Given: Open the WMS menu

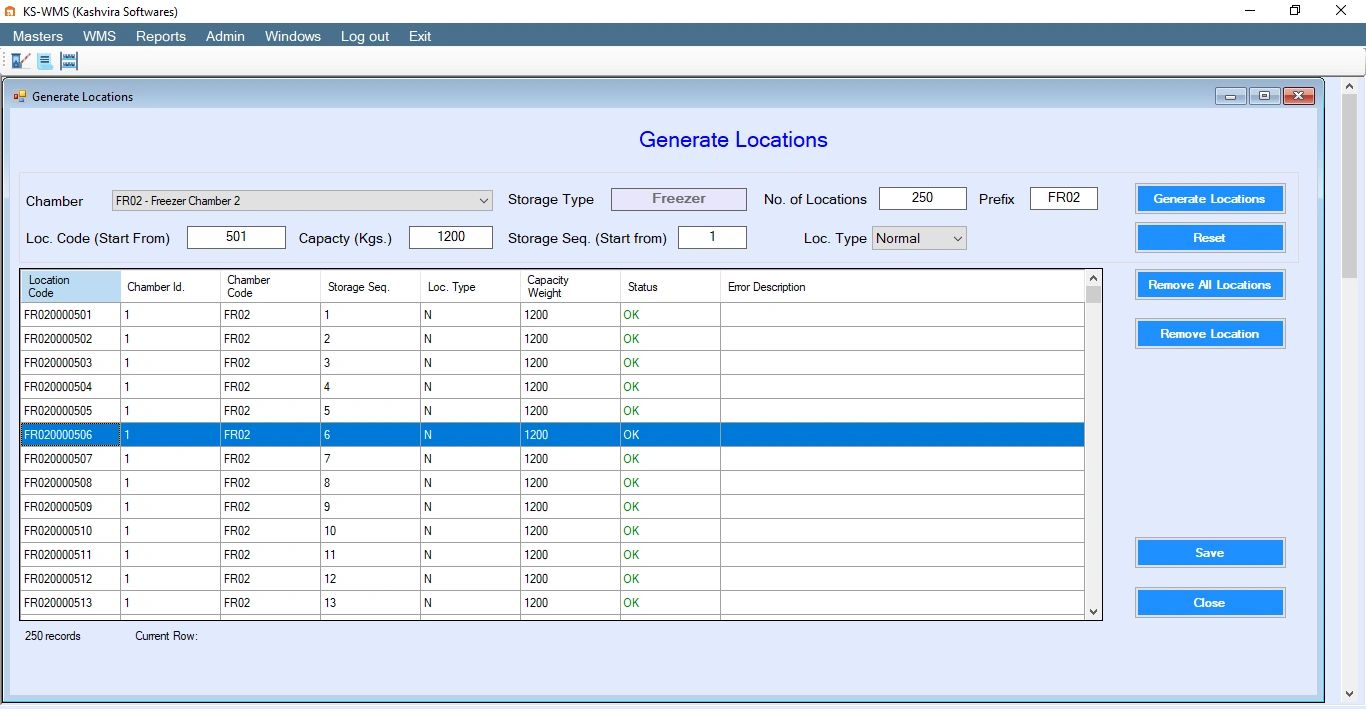Looking at the screenshot, I should click(x=99, y=36).
